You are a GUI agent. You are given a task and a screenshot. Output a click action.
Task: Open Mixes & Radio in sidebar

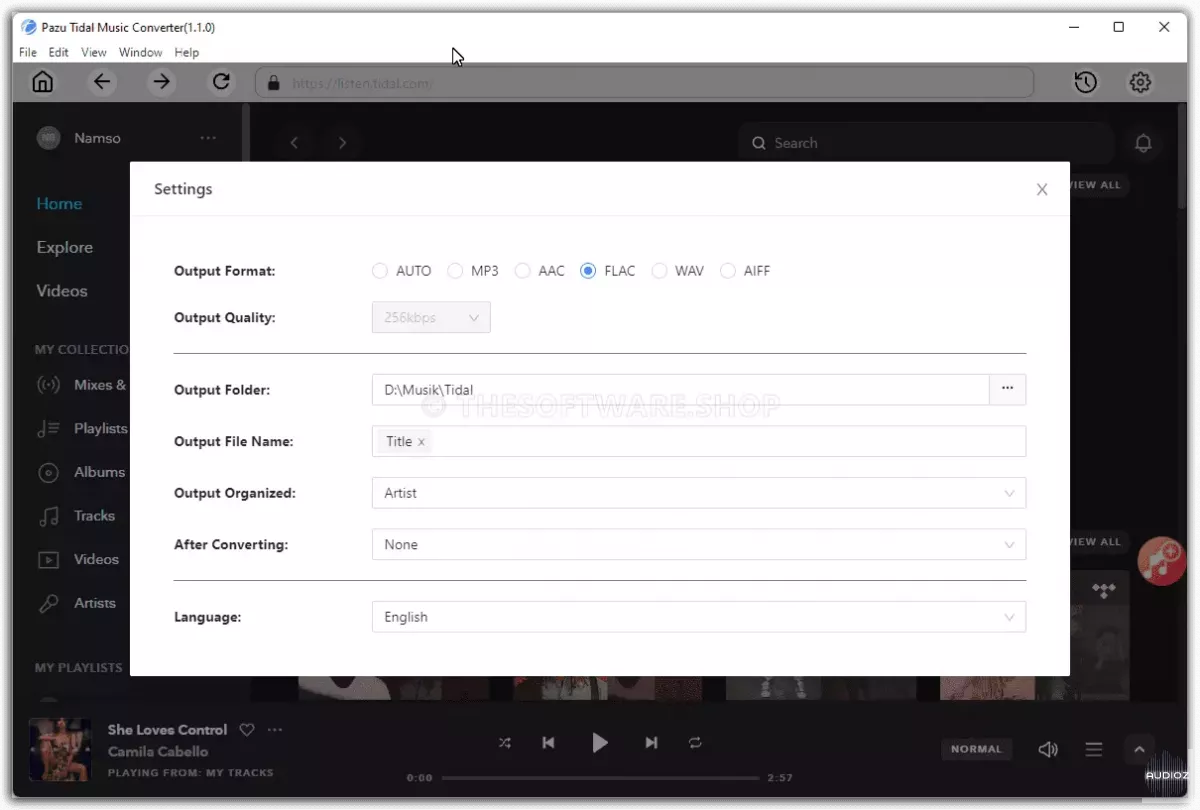81,385
